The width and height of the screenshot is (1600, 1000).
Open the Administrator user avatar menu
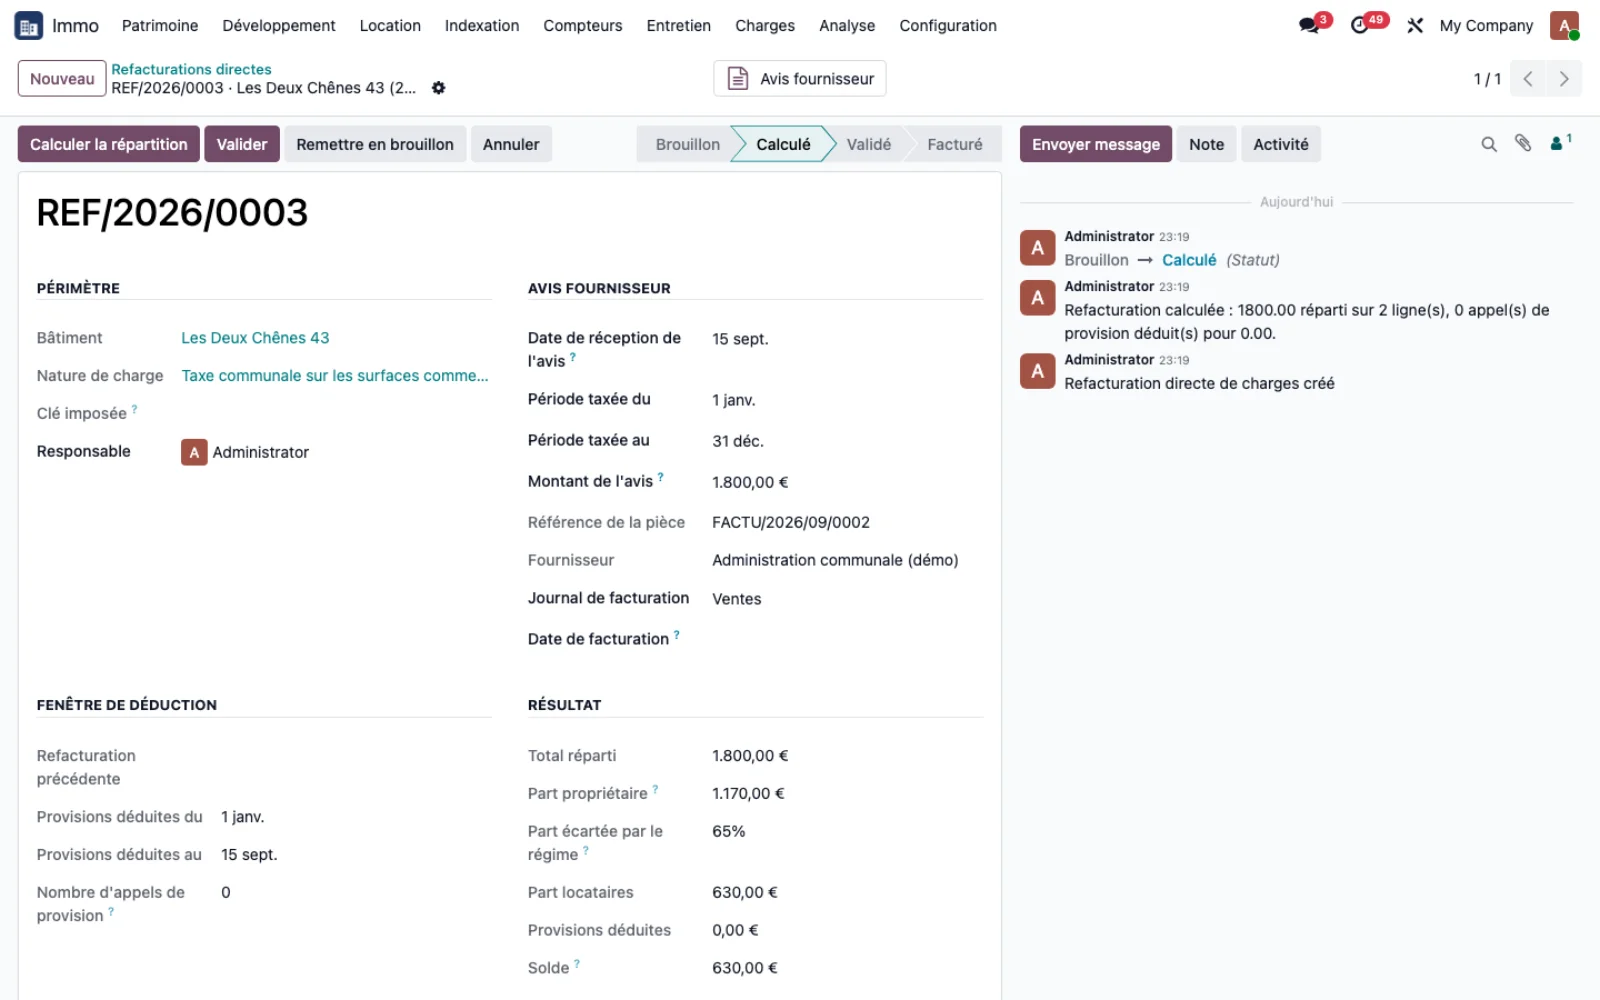pyautogui.click(x=1564, y=26)
